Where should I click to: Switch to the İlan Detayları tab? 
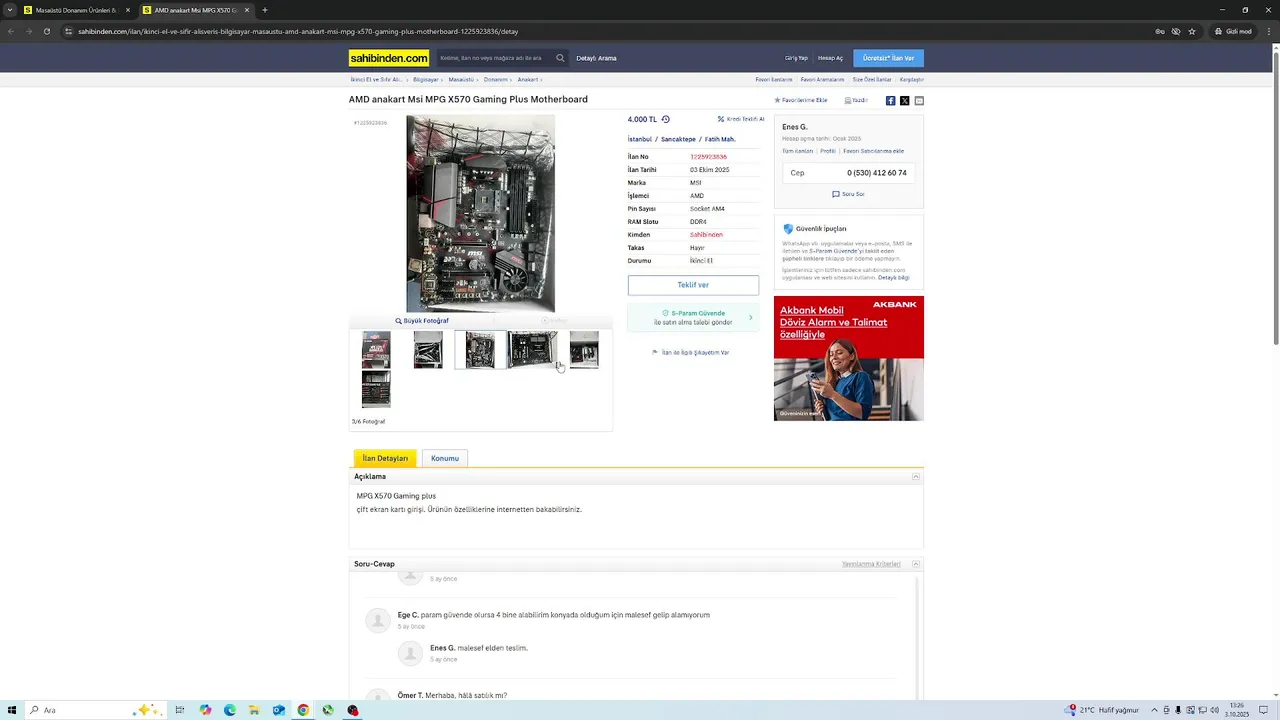click(385, 458)
